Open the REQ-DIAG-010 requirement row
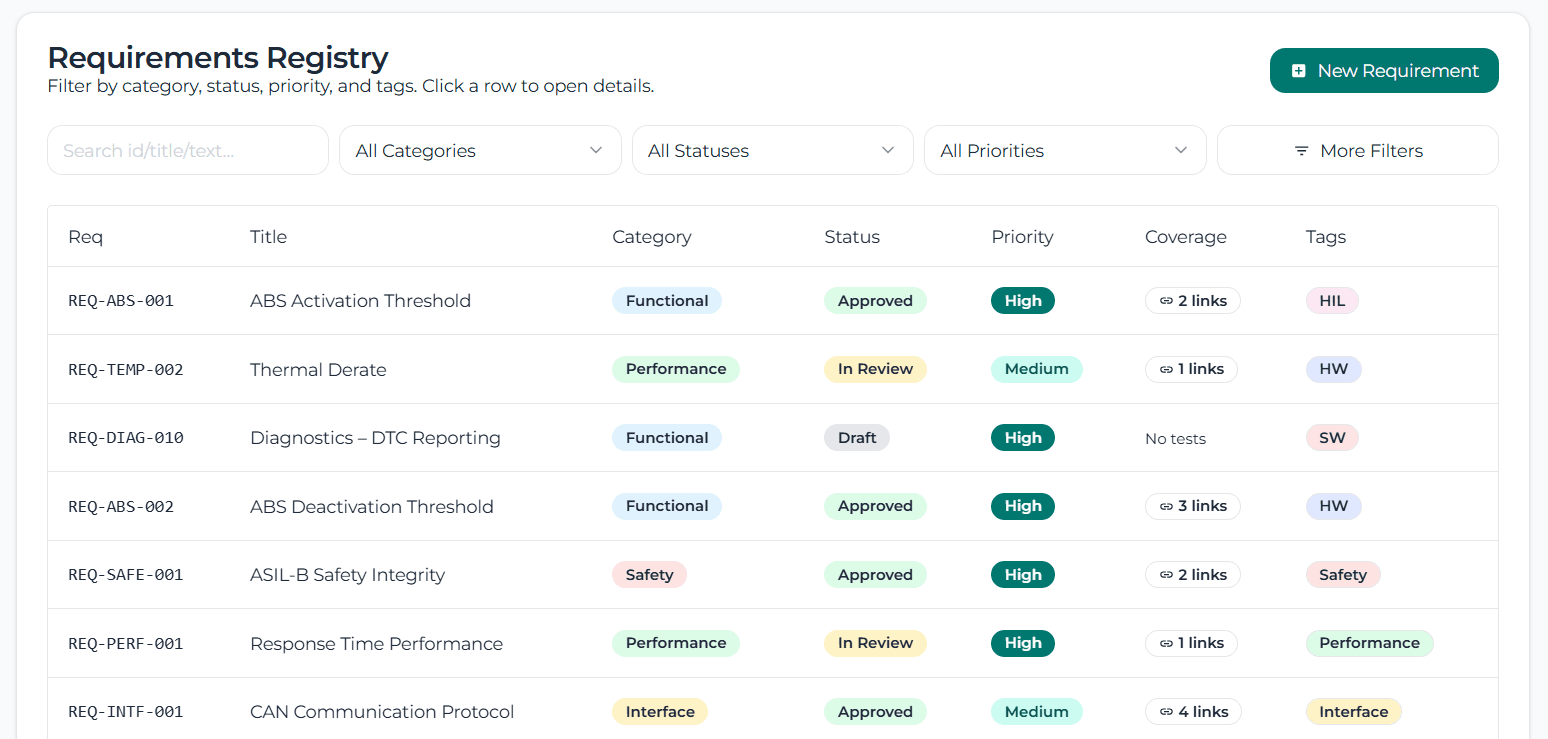The height and width of the screenshot is (739, 1548). (375, 438)
